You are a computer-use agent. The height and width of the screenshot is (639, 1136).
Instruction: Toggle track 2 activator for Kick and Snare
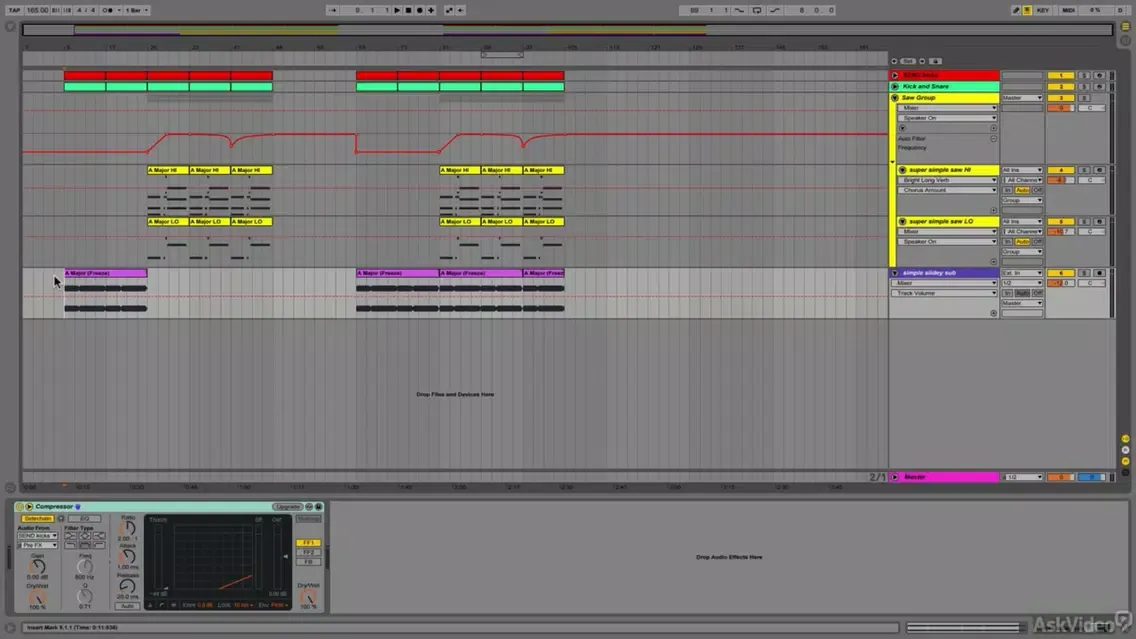1061,86
